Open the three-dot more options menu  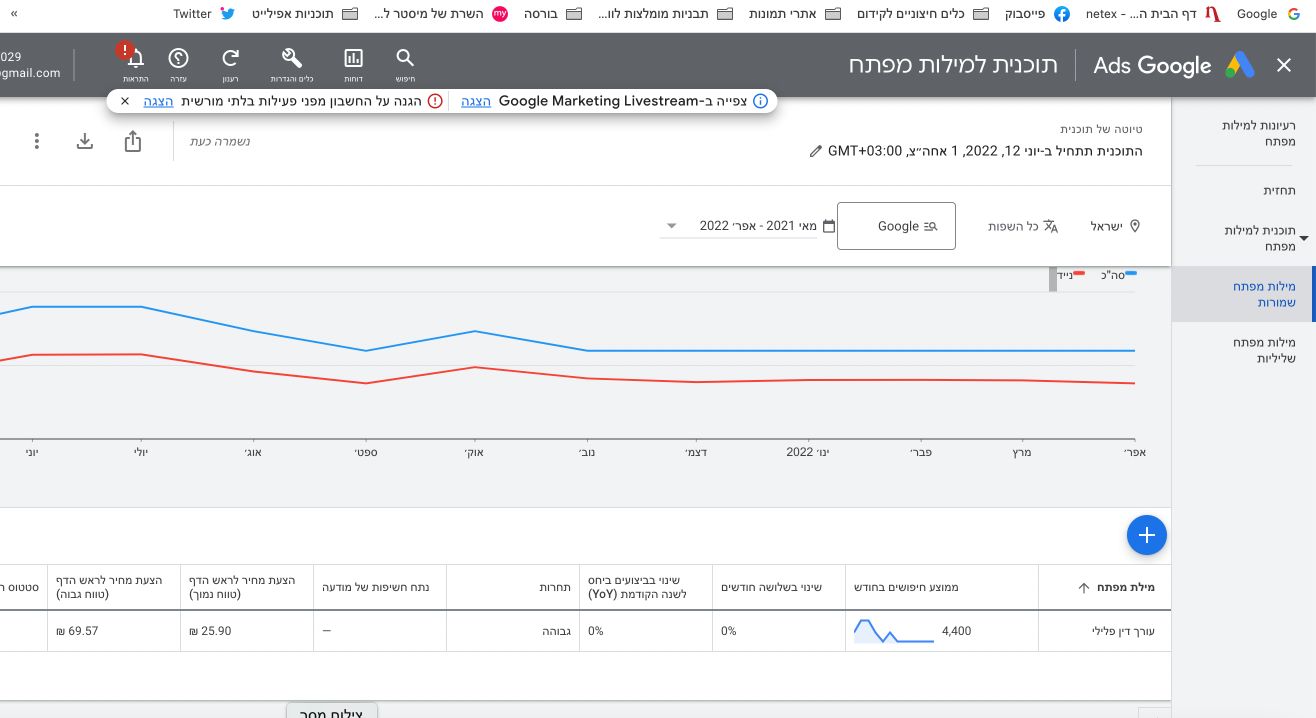pos(37,141)
